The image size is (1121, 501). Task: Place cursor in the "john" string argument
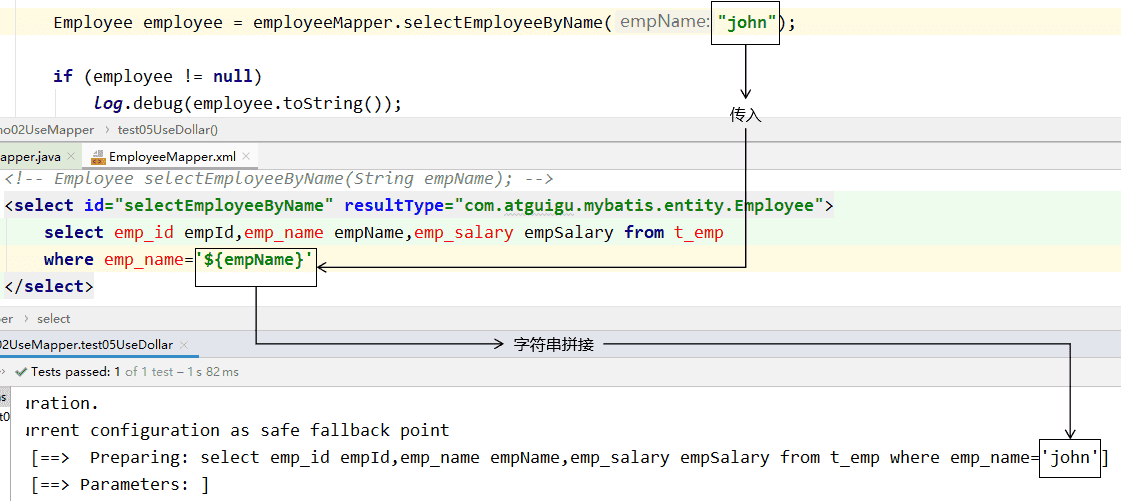click(747, 23)
